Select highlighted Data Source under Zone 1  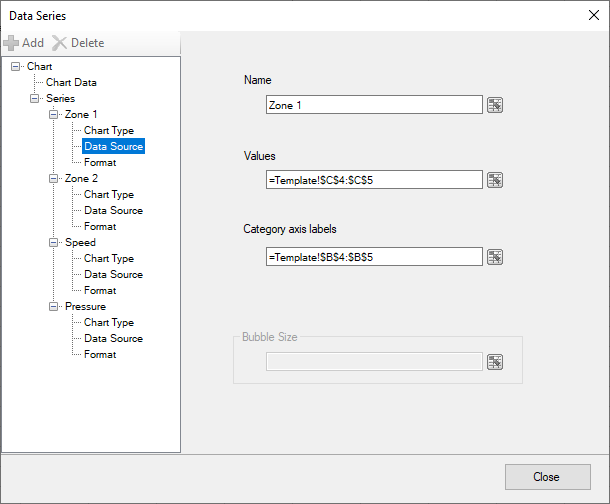click(114, 146)
